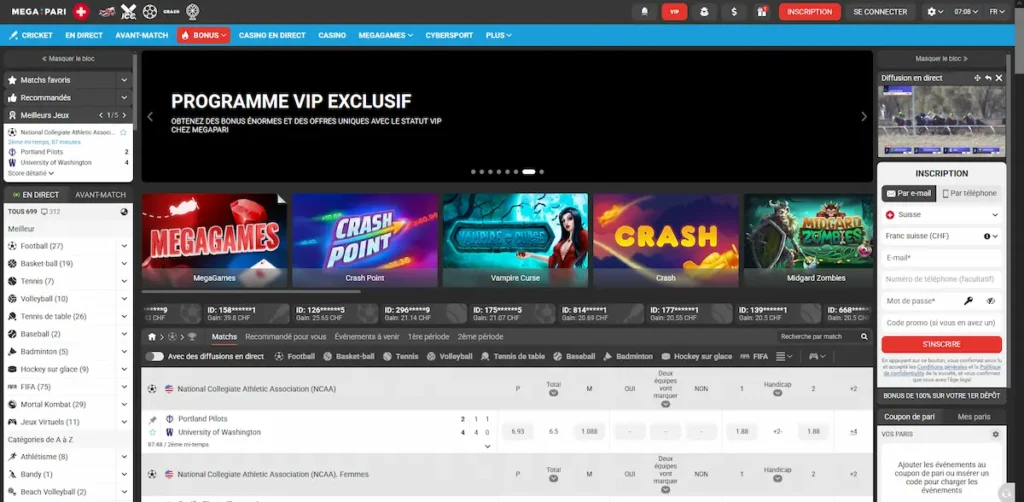Open the dollar payments icon
The image size is (1024, 502).
click(x=734, y=12)
